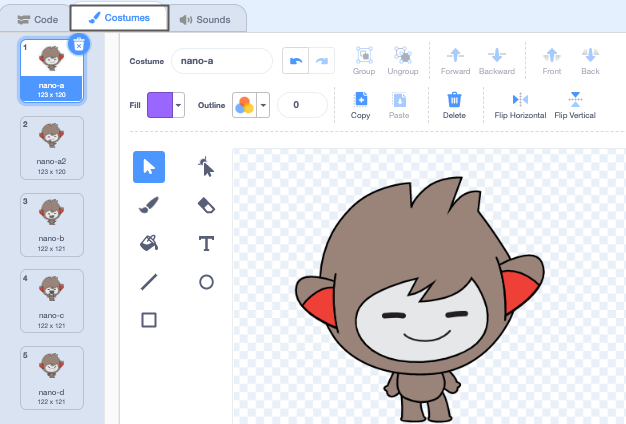
Task: Select the Eraser tool
Action: pyautogui.click(x=206, y=205)
